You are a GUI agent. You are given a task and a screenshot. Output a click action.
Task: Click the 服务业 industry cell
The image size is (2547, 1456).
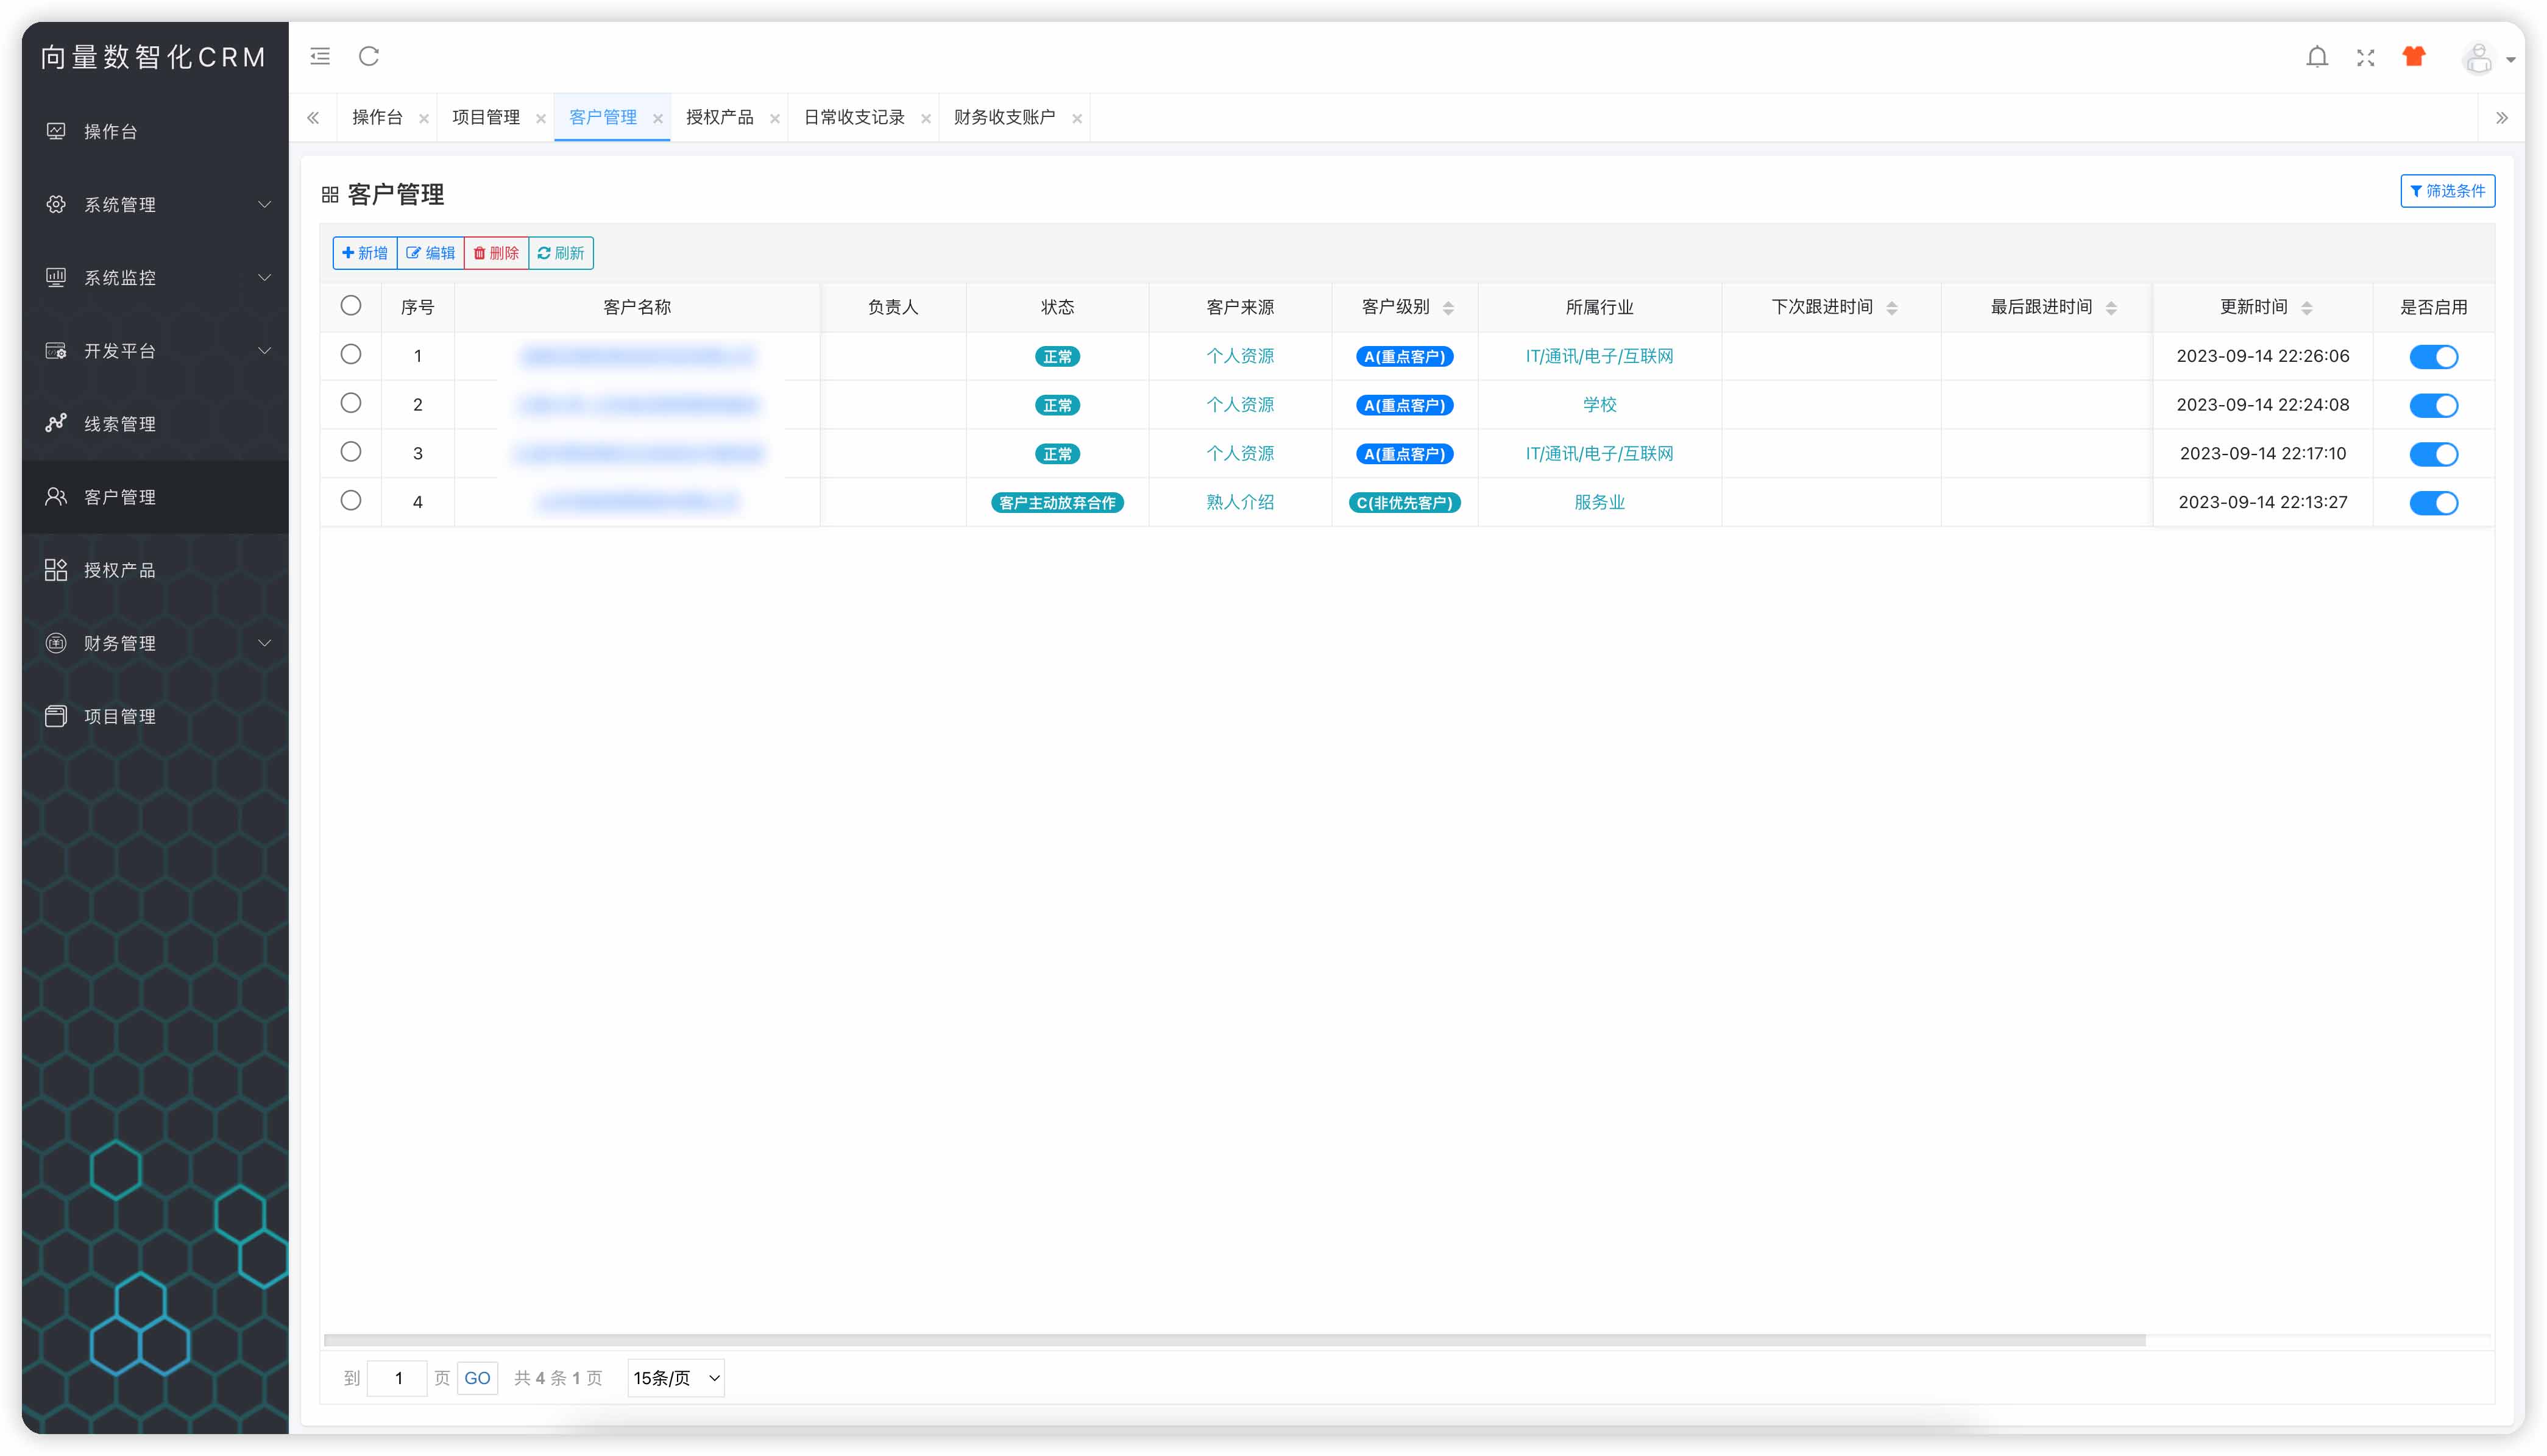point(1599,502)
